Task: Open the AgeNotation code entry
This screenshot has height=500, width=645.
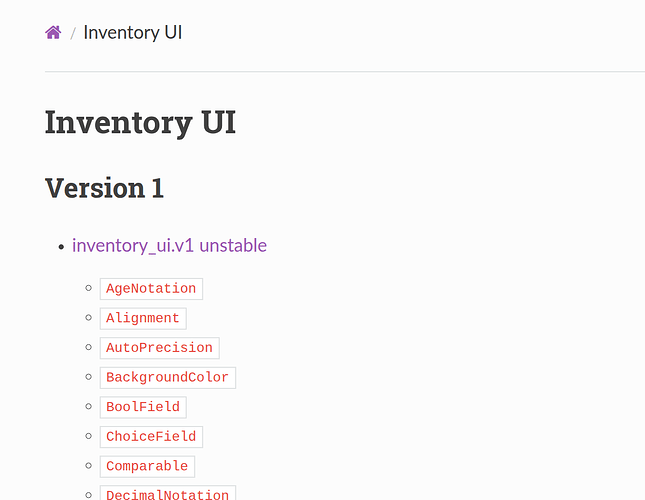Action: pos(151,289)
